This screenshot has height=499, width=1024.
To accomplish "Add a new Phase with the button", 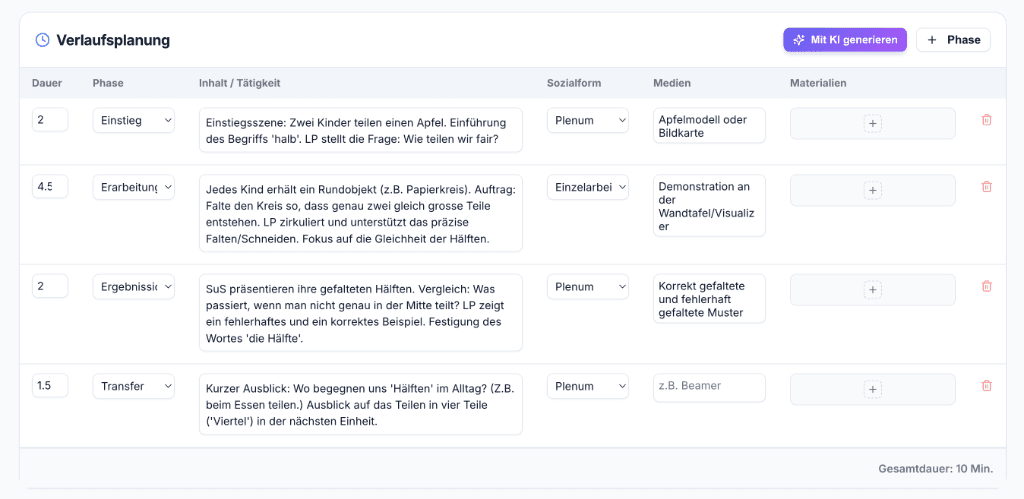I will [953, 40].
